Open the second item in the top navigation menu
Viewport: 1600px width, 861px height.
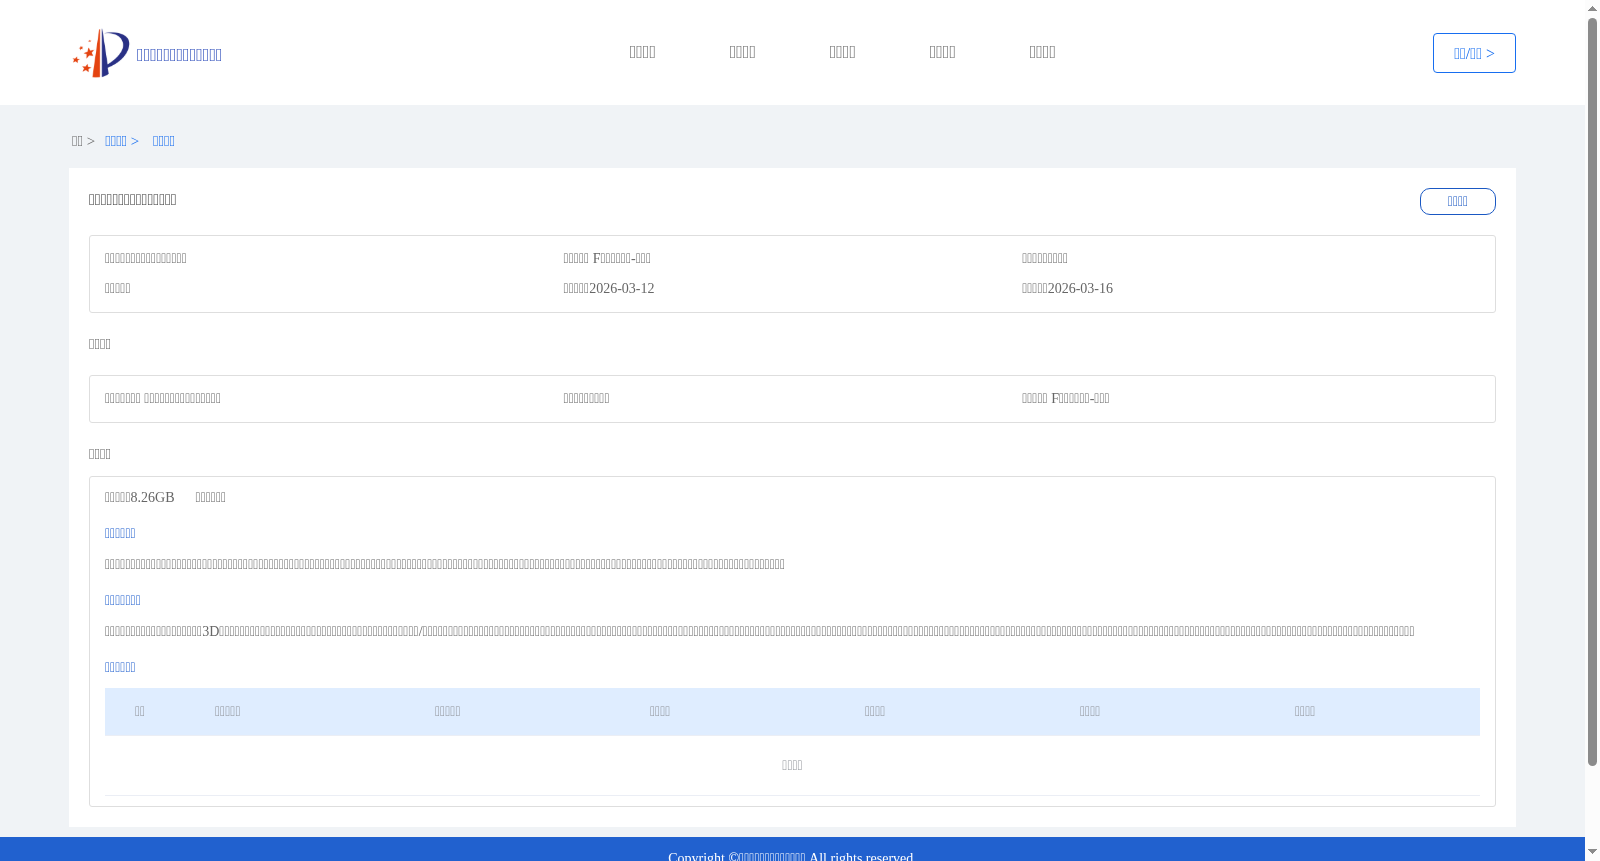(742, 52)
